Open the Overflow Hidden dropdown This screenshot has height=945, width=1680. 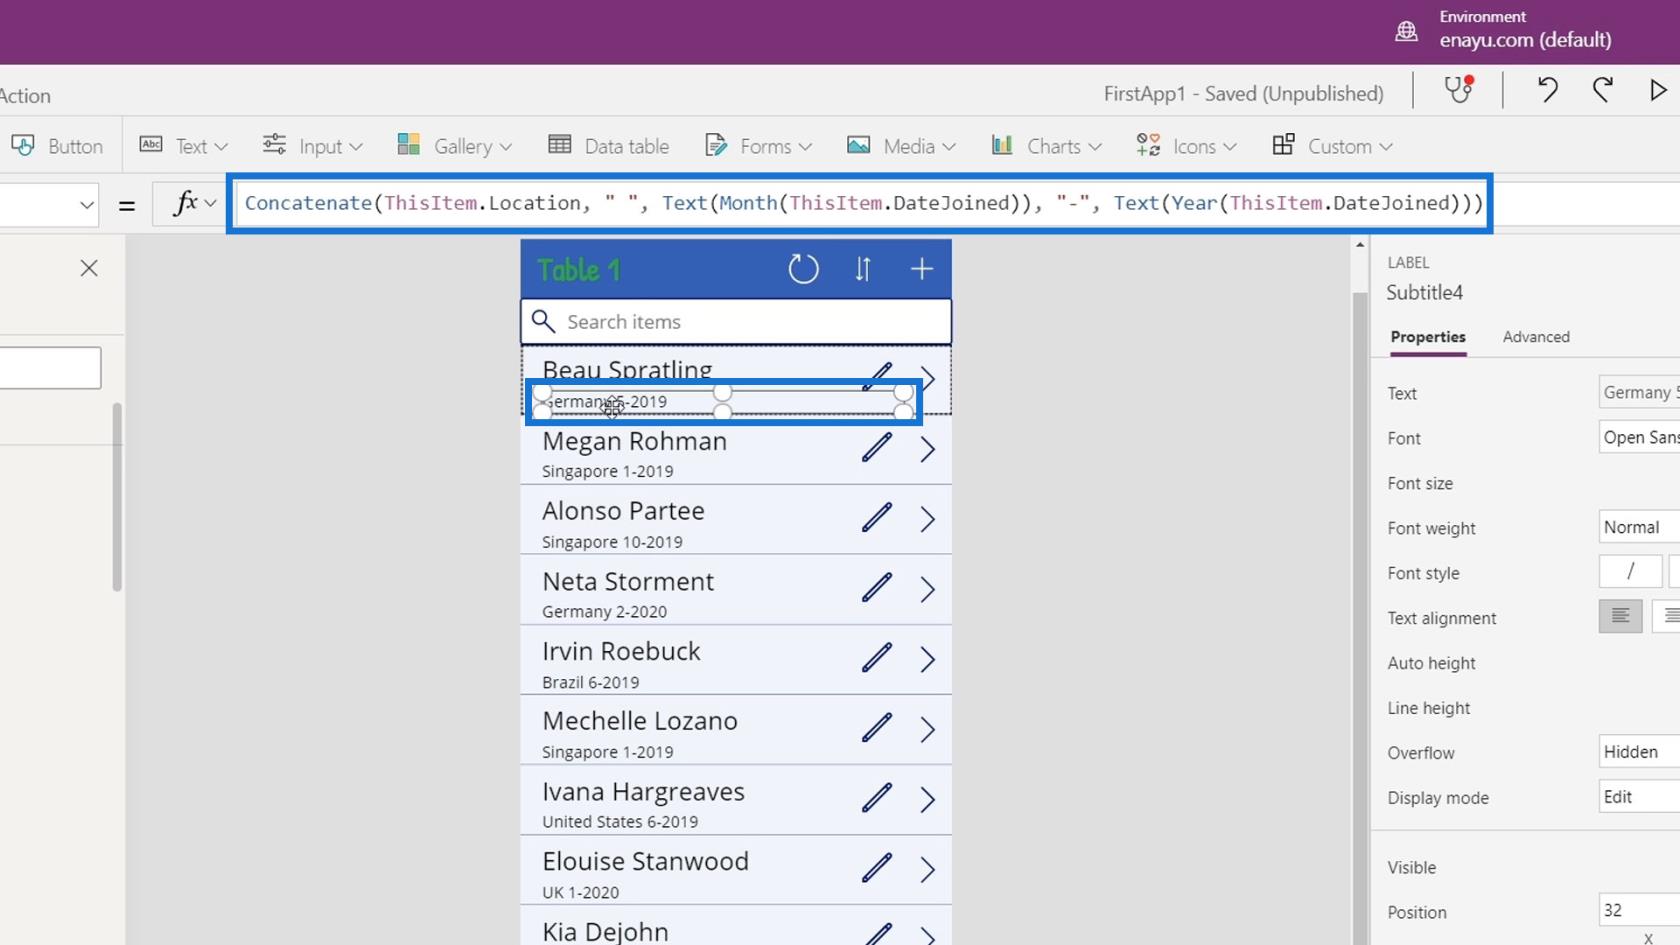click(1639, 752)
